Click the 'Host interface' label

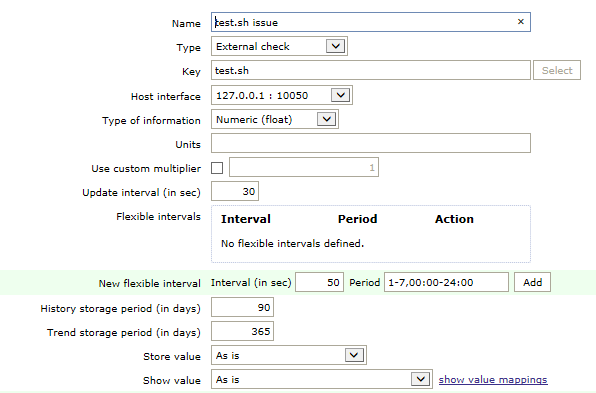click(x=166, y=97)
